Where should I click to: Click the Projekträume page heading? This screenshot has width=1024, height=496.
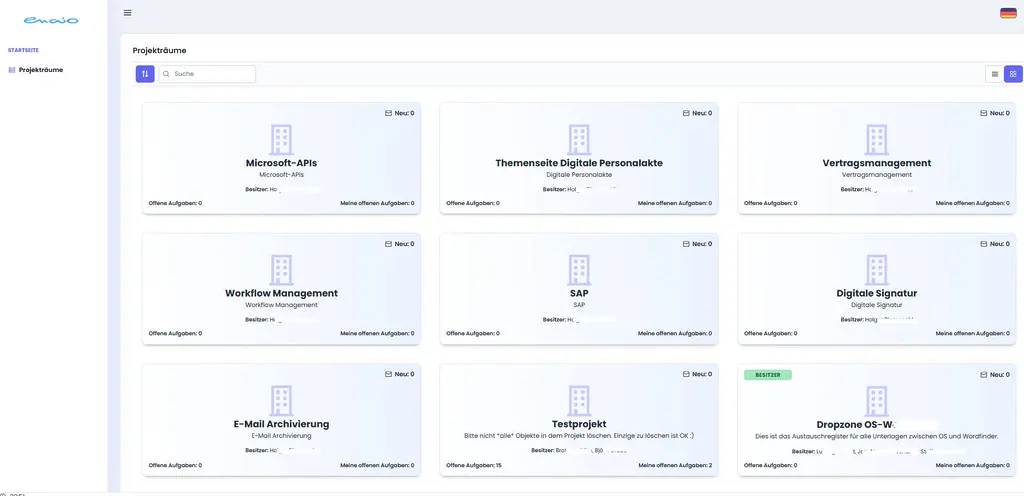tap(160, 50)
